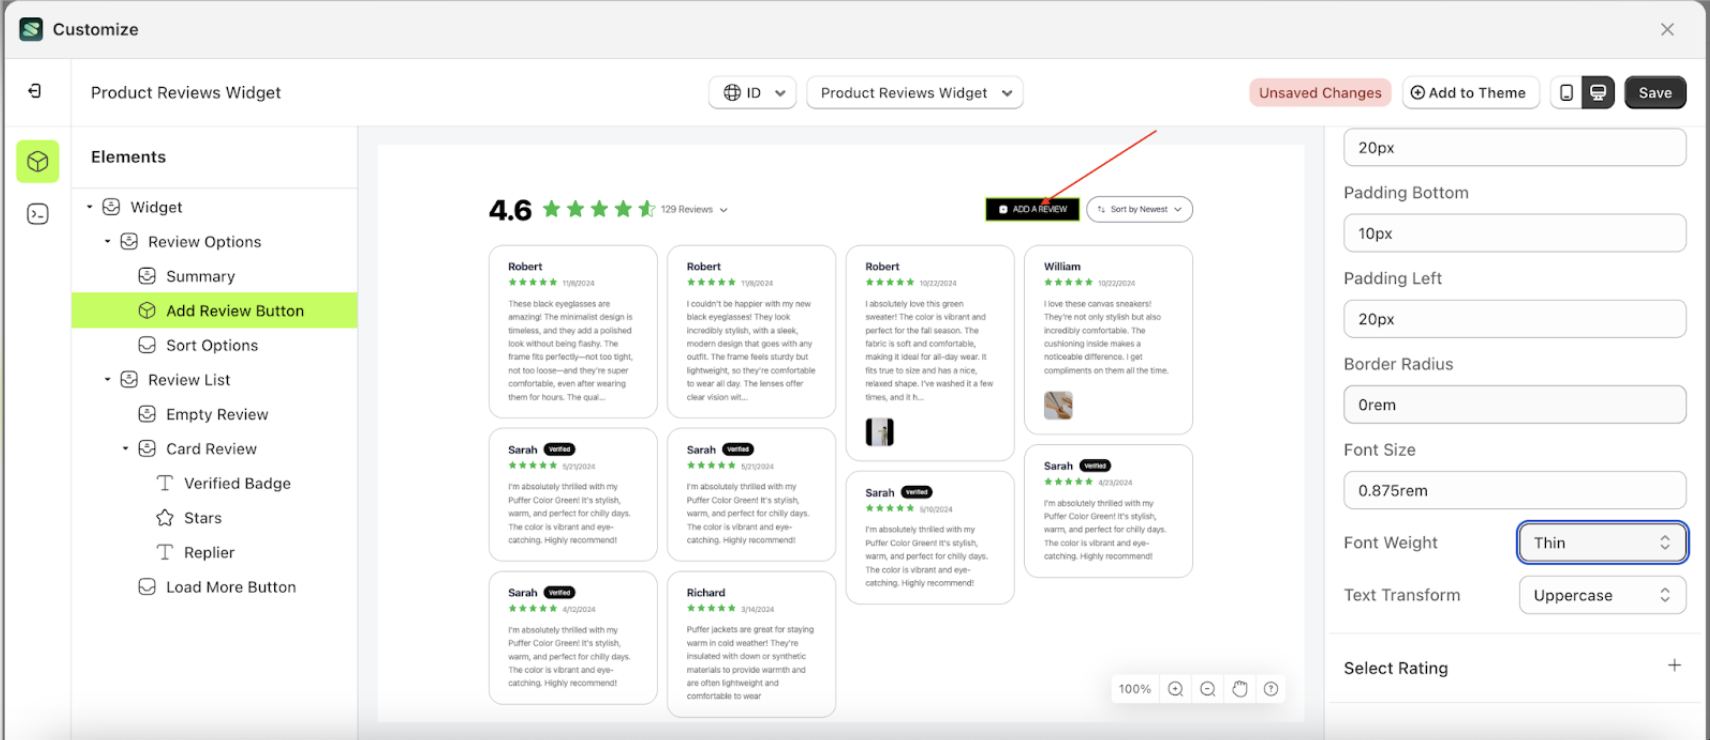Open the Text Transform Uppercase dropdown
This screenshot has height=740, width=1710.
click(x=1602, y=595)
